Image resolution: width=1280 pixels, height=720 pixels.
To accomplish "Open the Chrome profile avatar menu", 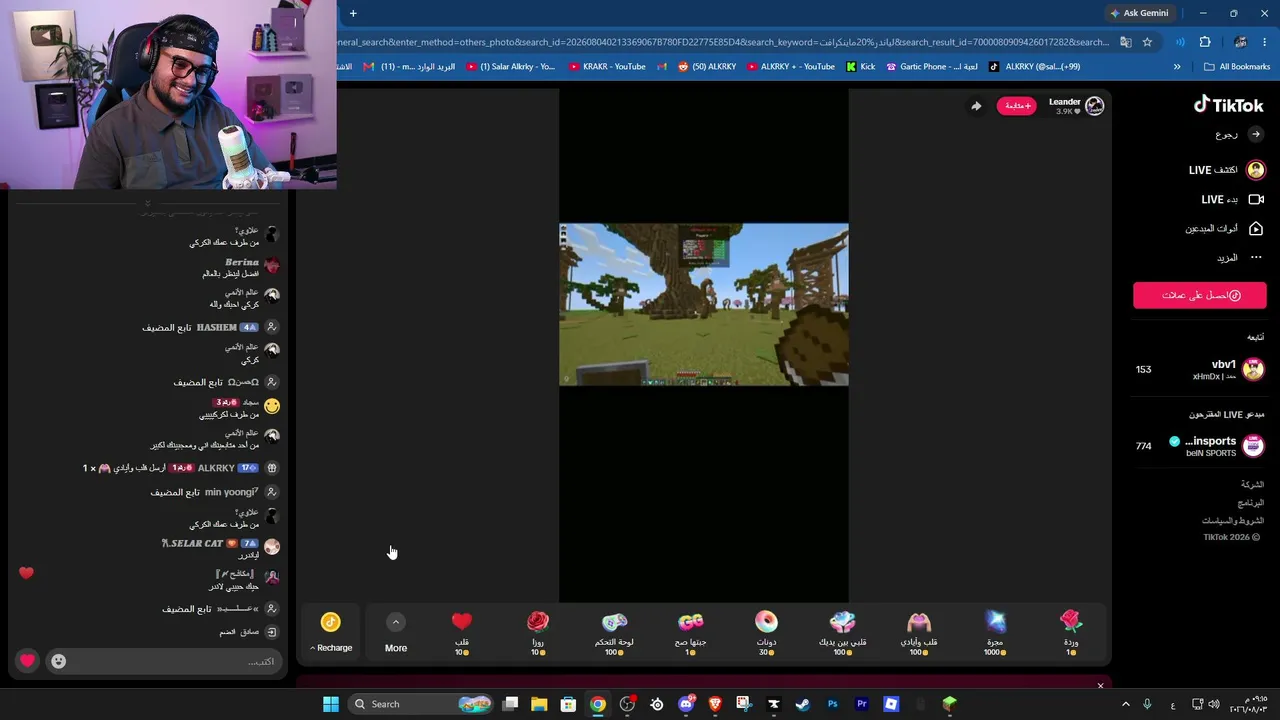I will pos(1240,42).
